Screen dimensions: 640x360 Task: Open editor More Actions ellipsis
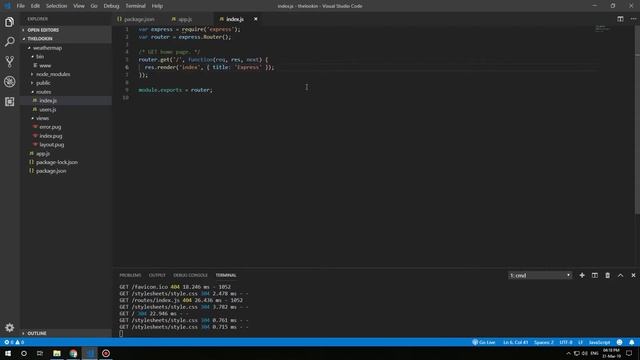tap(633, 19)
